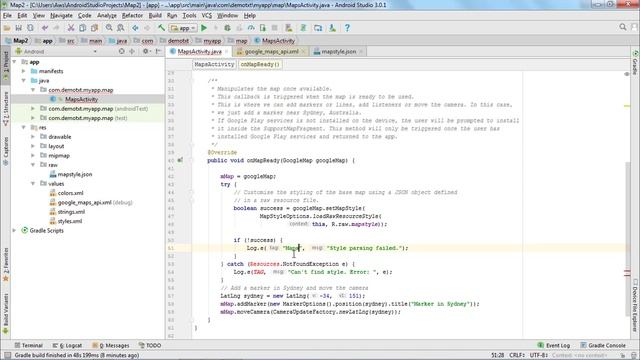Select mapstyle.json in the raw folder
The width and height of the screenshot is (640, 360).
click(x=75, y=174)
